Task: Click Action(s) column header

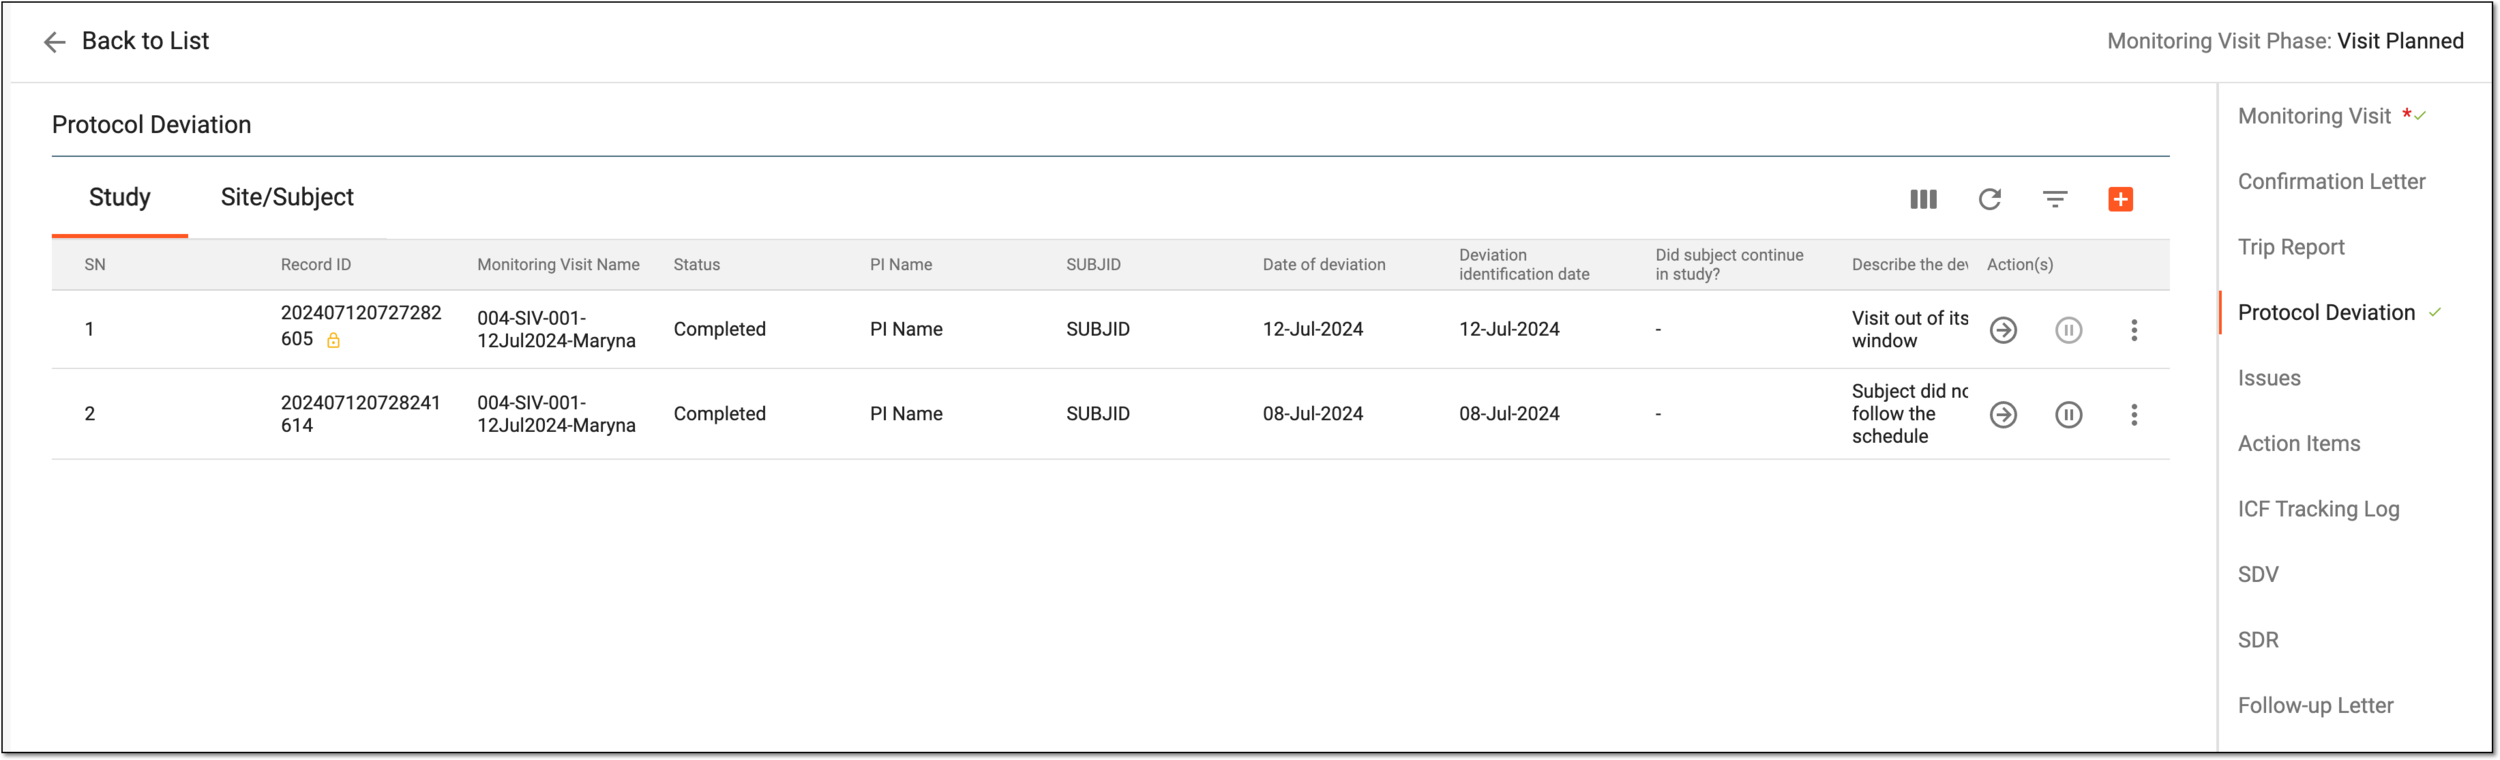Action: tap(2020, 265)
